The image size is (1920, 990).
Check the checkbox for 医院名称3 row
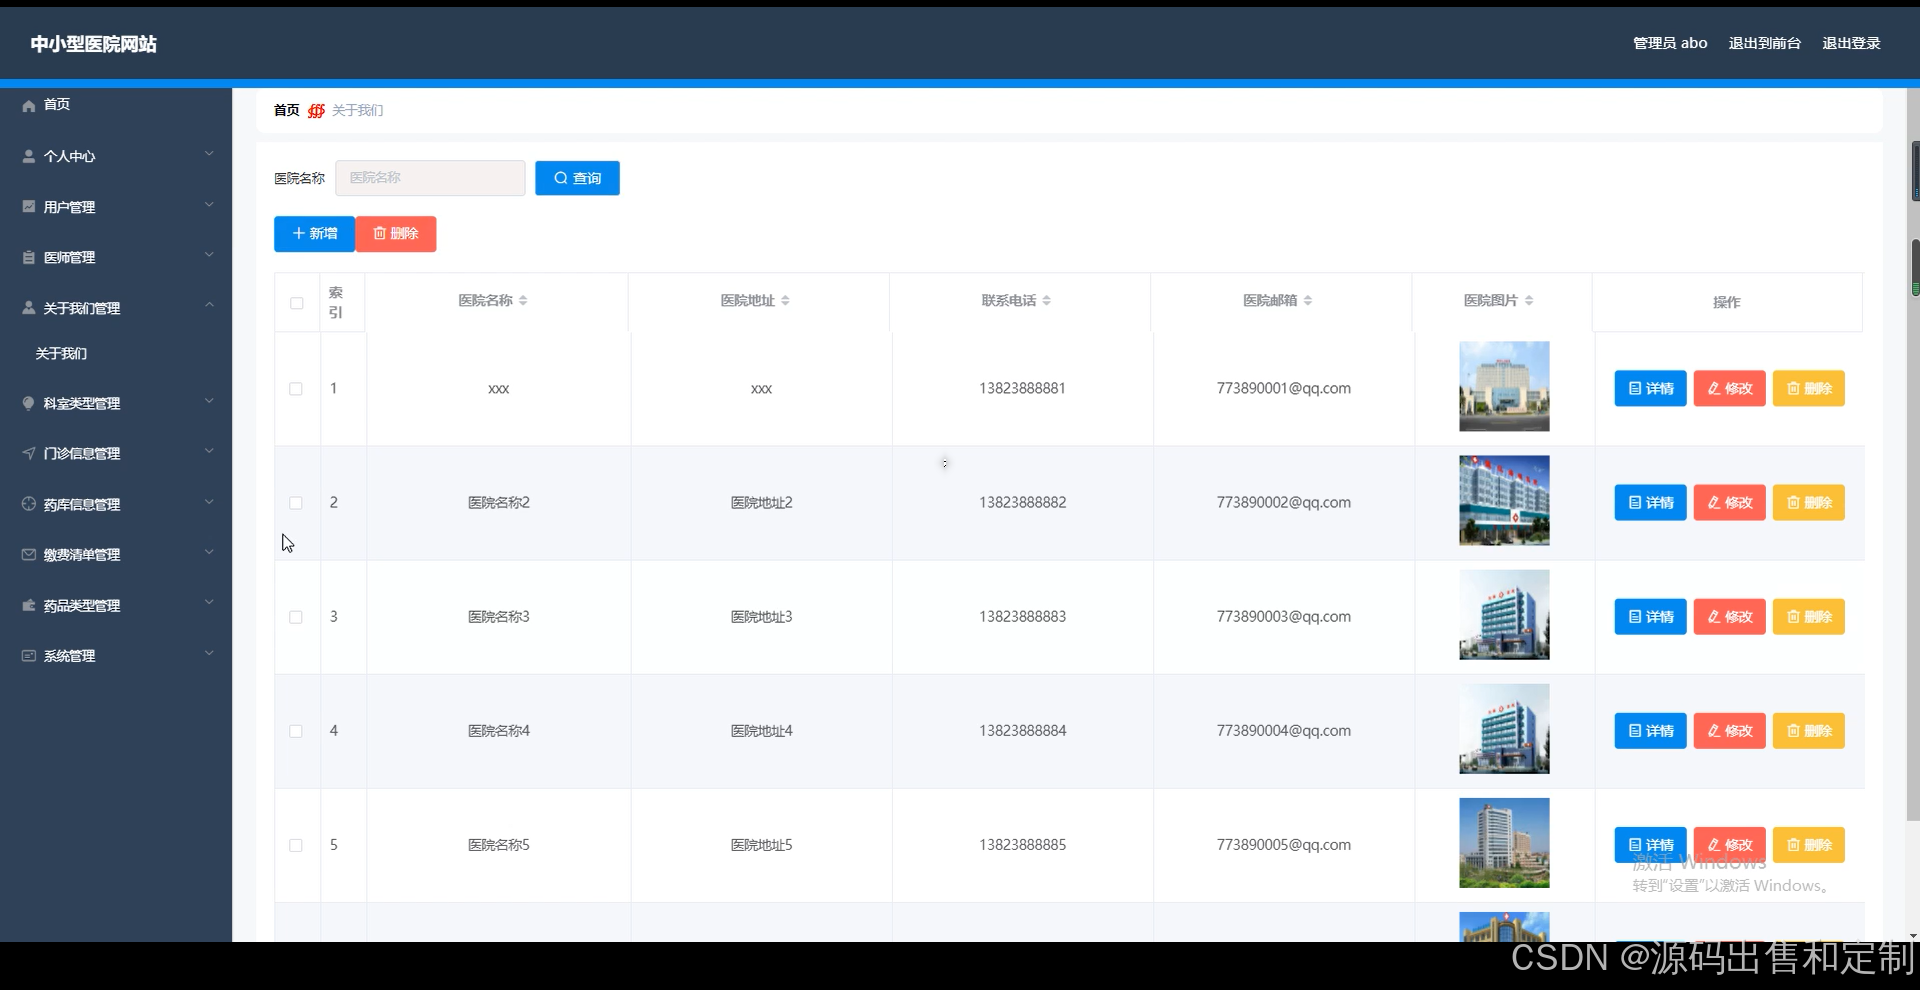click(x=296, y=617)
